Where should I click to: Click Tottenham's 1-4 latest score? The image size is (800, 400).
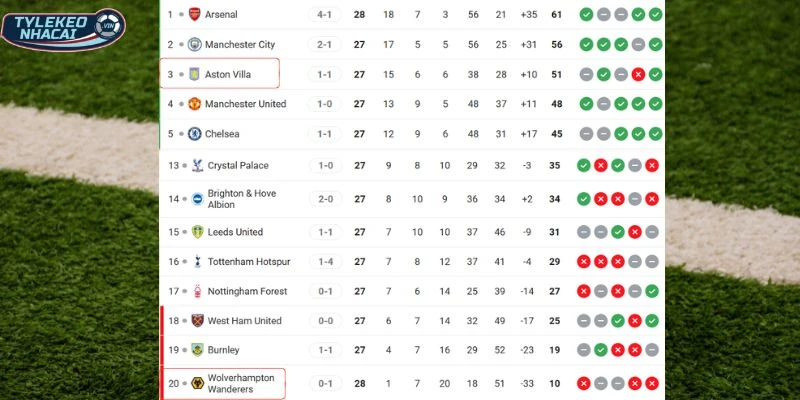(x=324, y=262)
